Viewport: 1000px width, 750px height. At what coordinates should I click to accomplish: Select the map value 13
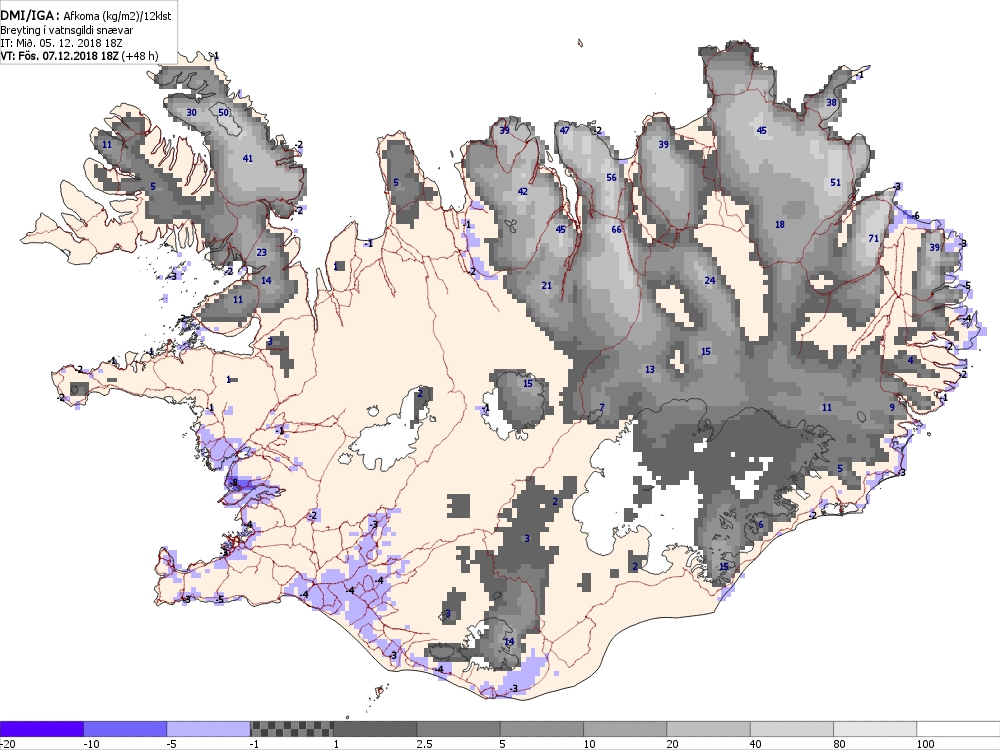click(650, 369)
